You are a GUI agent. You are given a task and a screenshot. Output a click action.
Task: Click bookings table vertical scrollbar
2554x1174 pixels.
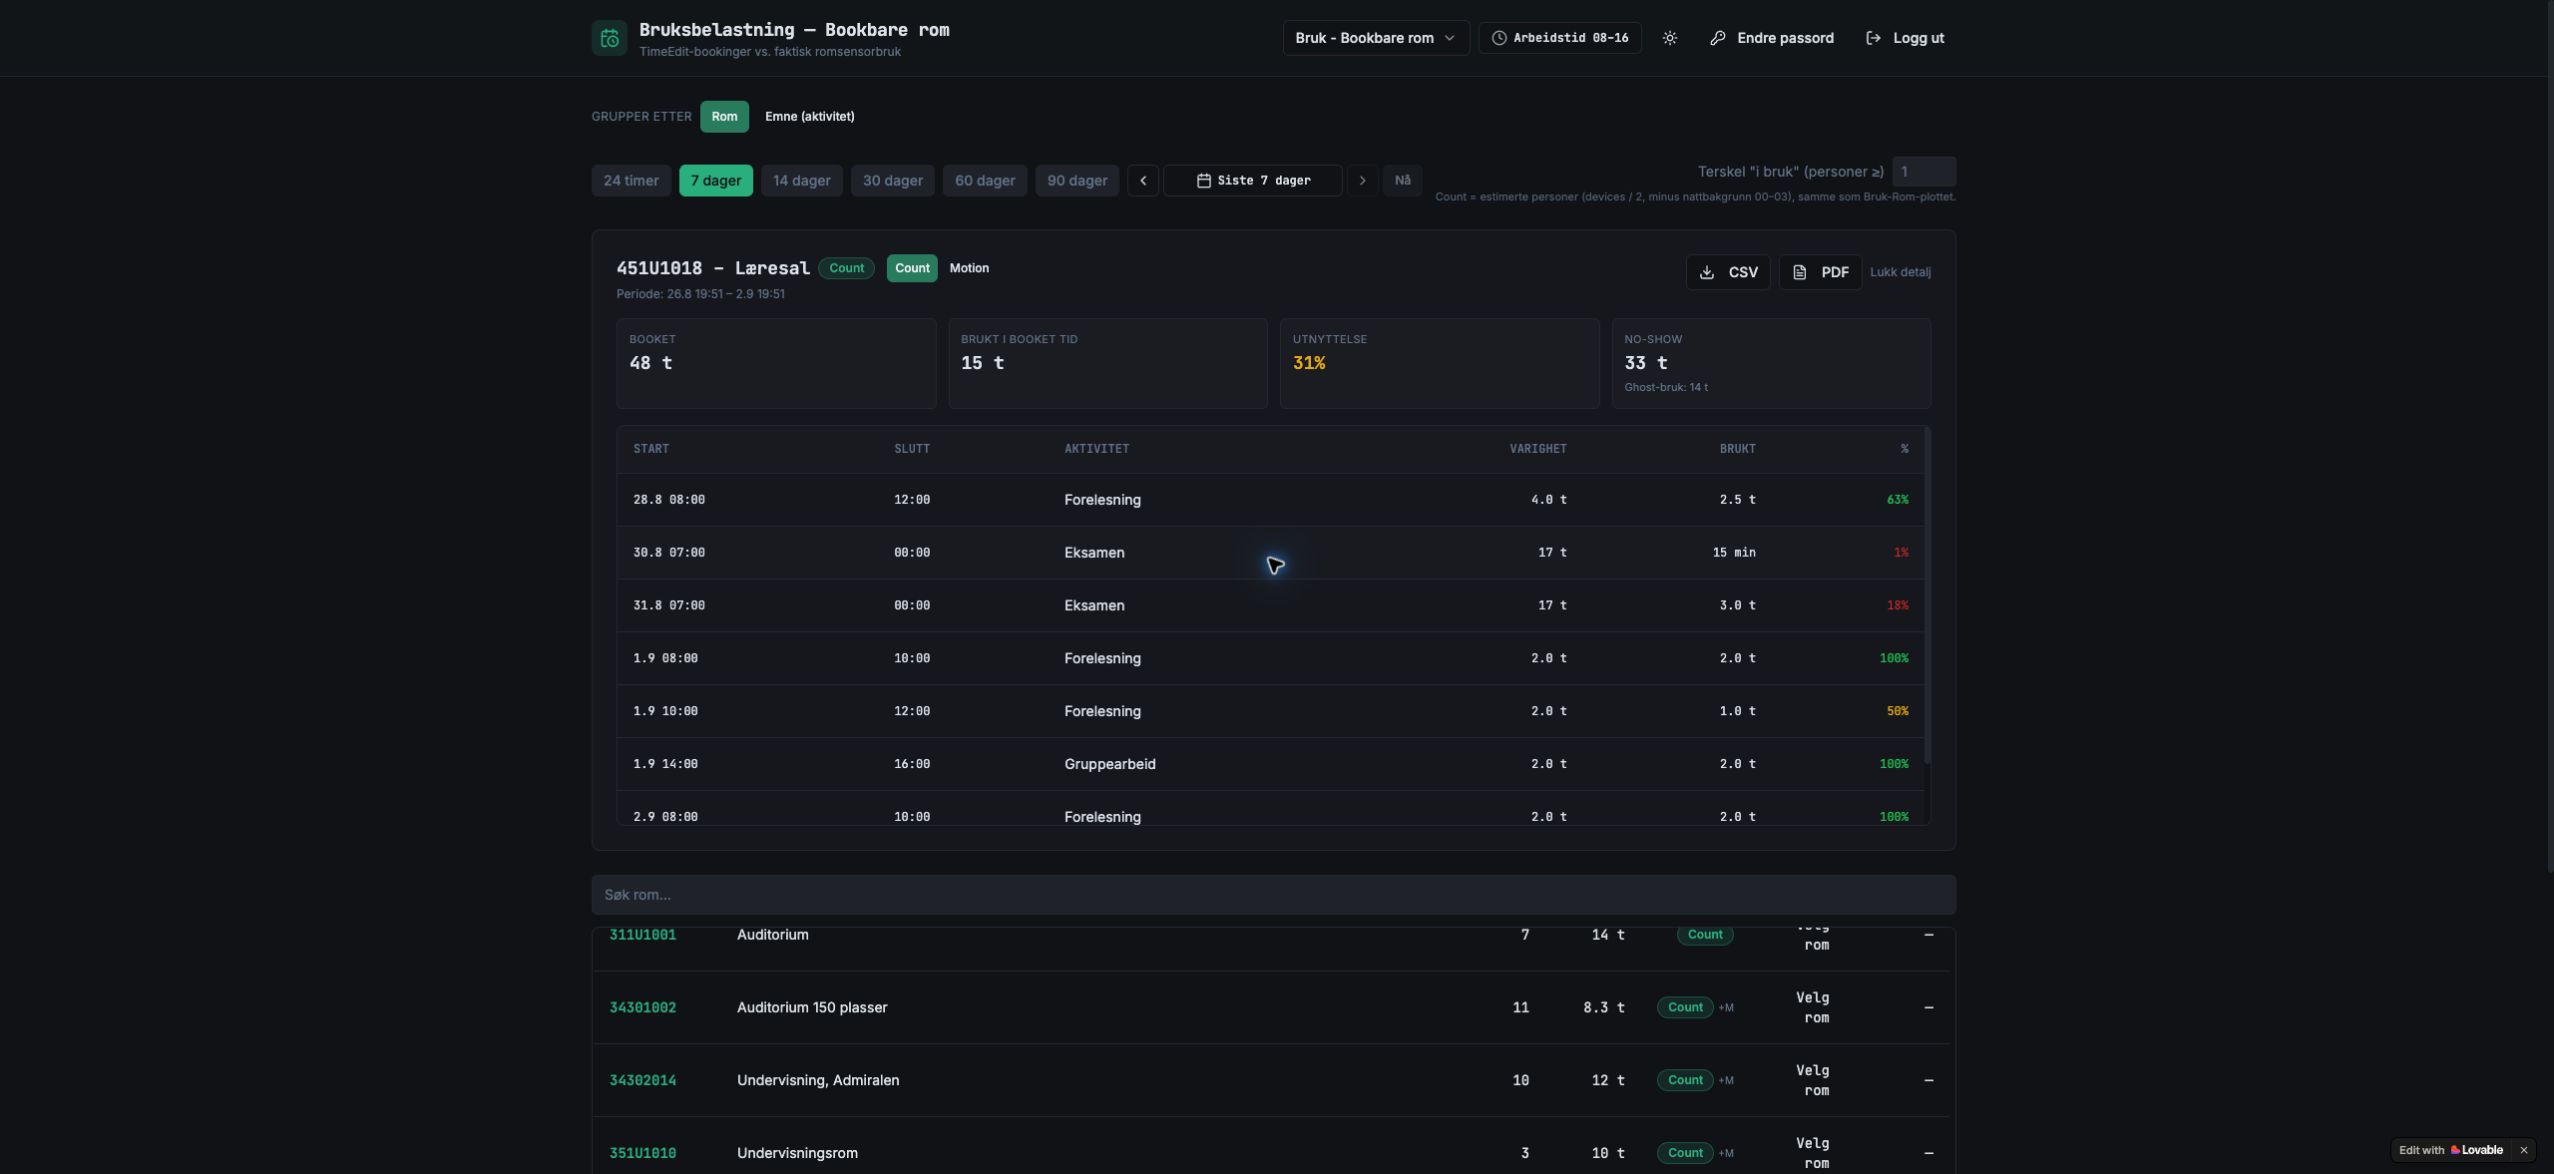[x=1927, y=597]
